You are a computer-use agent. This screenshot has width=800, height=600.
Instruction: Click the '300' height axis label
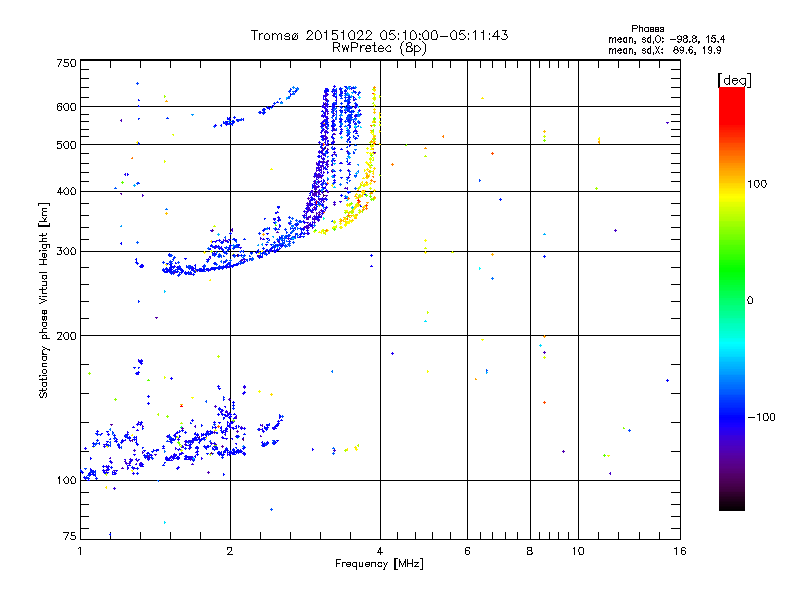click(x=67, y=251)
